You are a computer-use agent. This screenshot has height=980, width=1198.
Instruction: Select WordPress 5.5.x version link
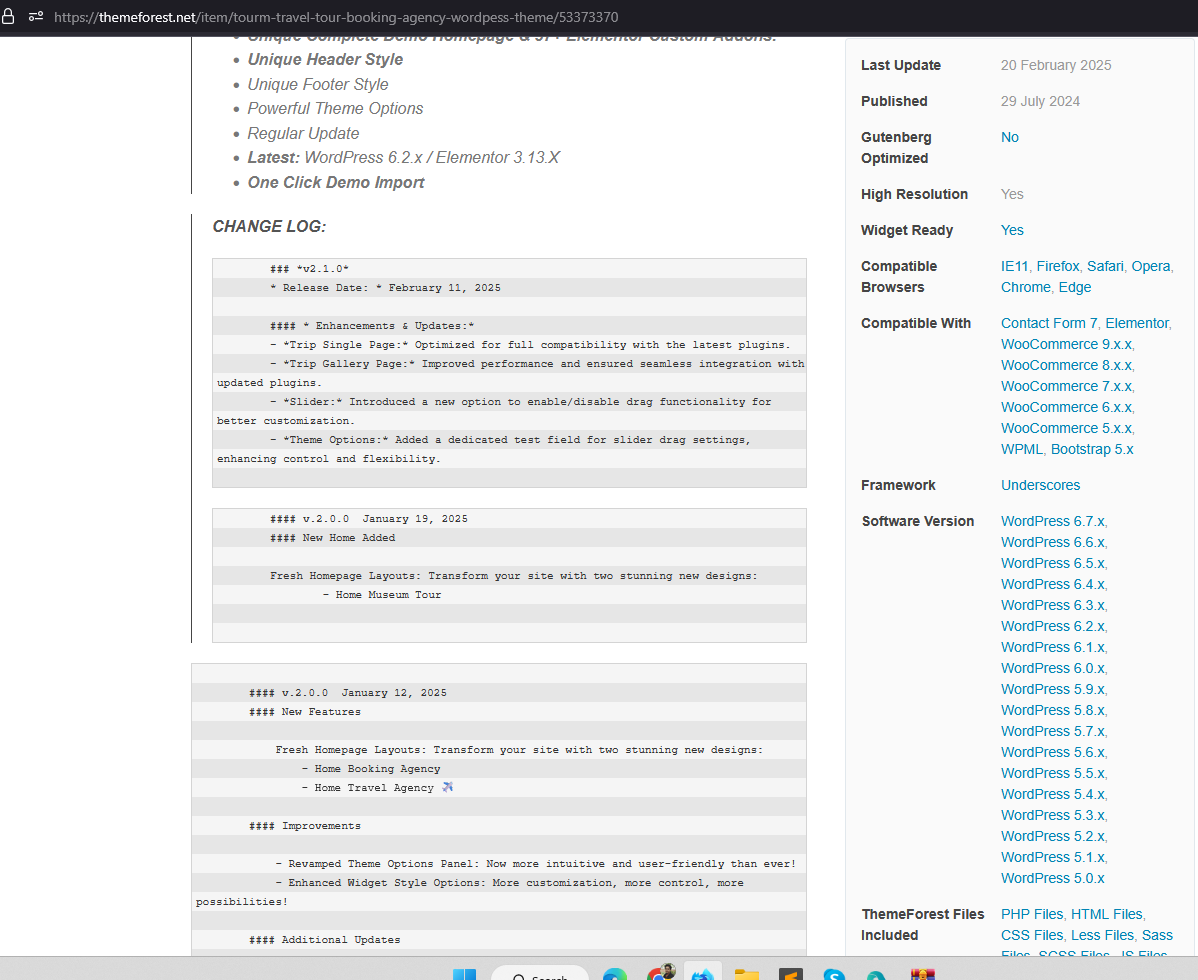coord(1052,773)
